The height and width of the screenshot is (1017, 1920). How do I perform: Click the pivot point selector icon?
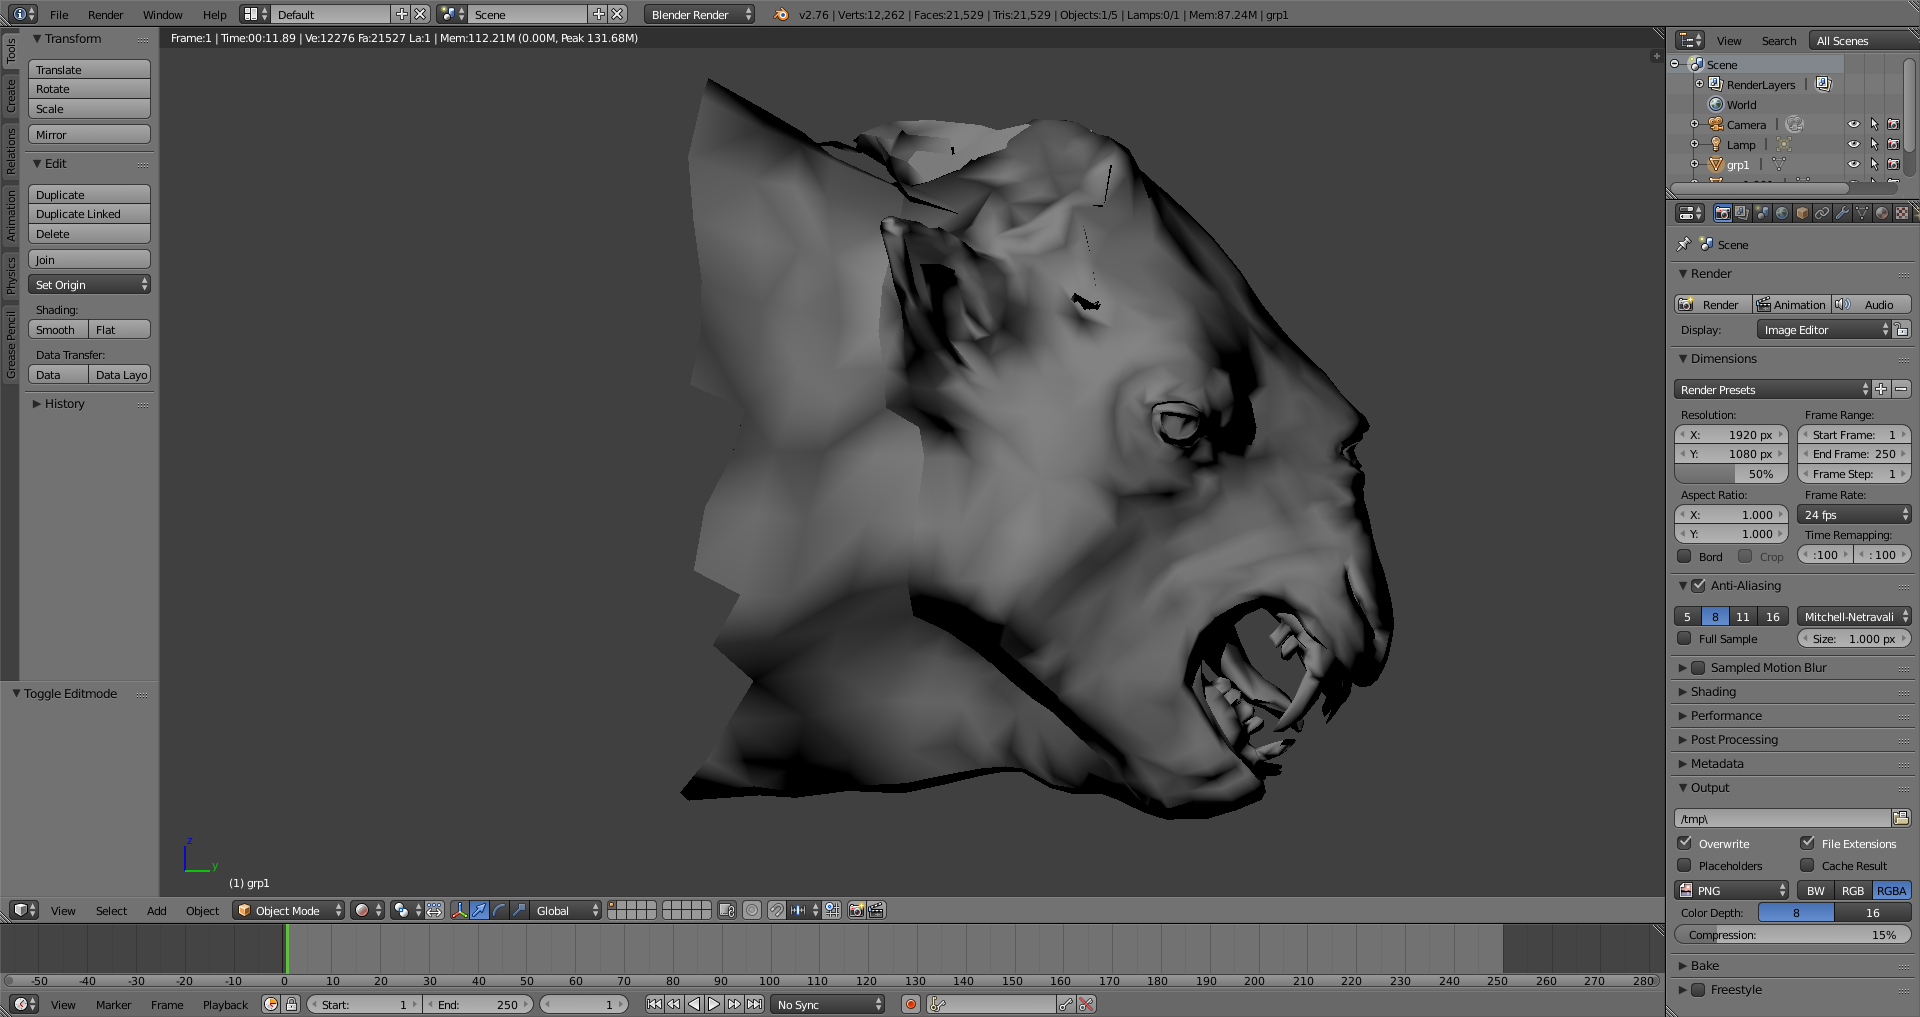(x=406, y=910)
